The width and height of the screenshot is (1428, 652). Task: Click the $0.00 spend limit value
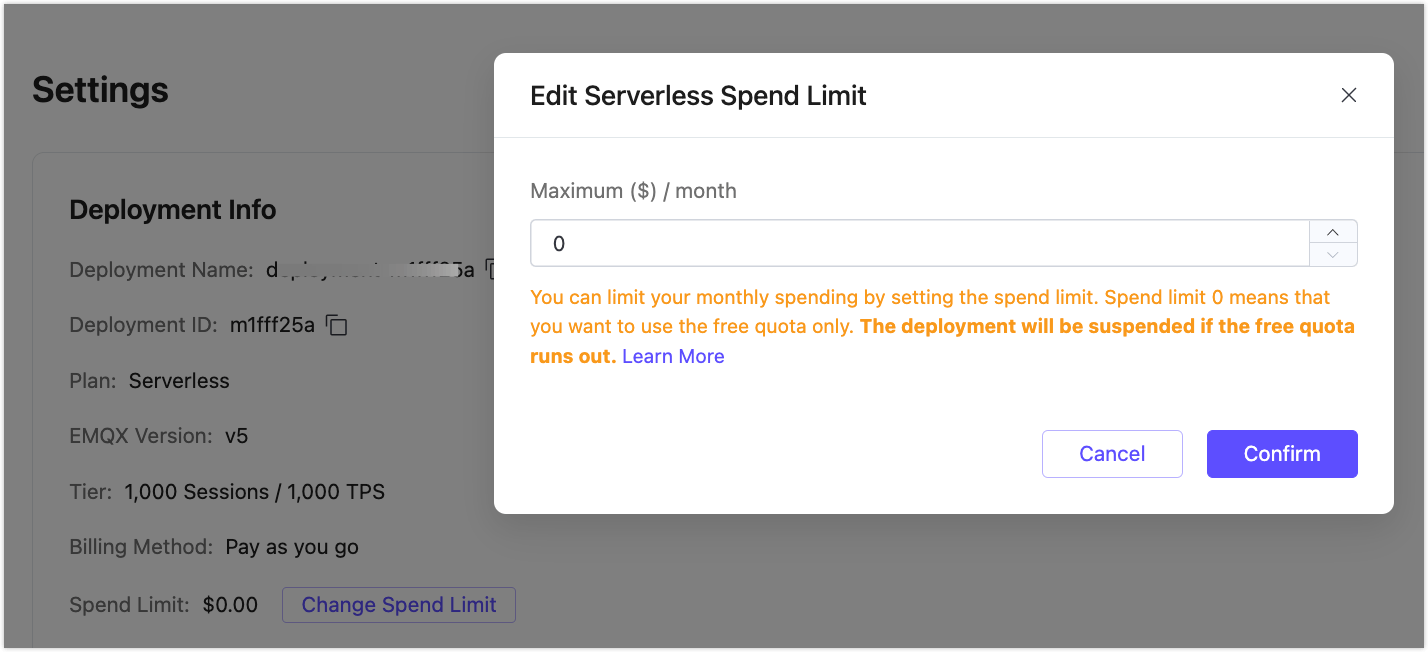(x=230, y=605)
